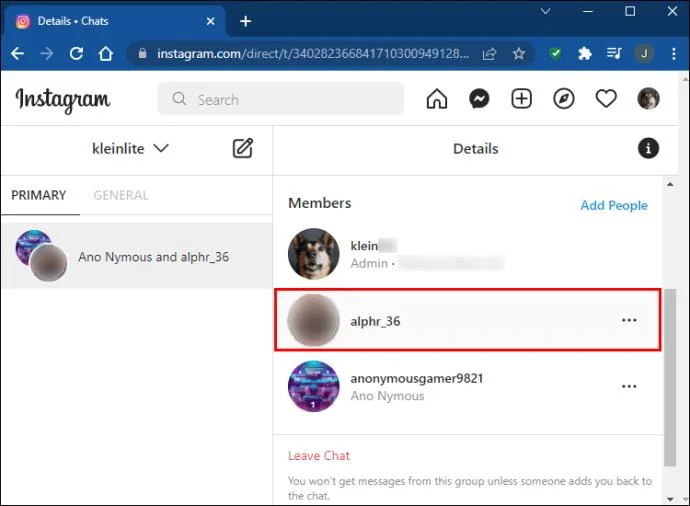The image size is (690, 506).
Task: Open the tab search dropdown arrow
Action: tap(545, 11)
